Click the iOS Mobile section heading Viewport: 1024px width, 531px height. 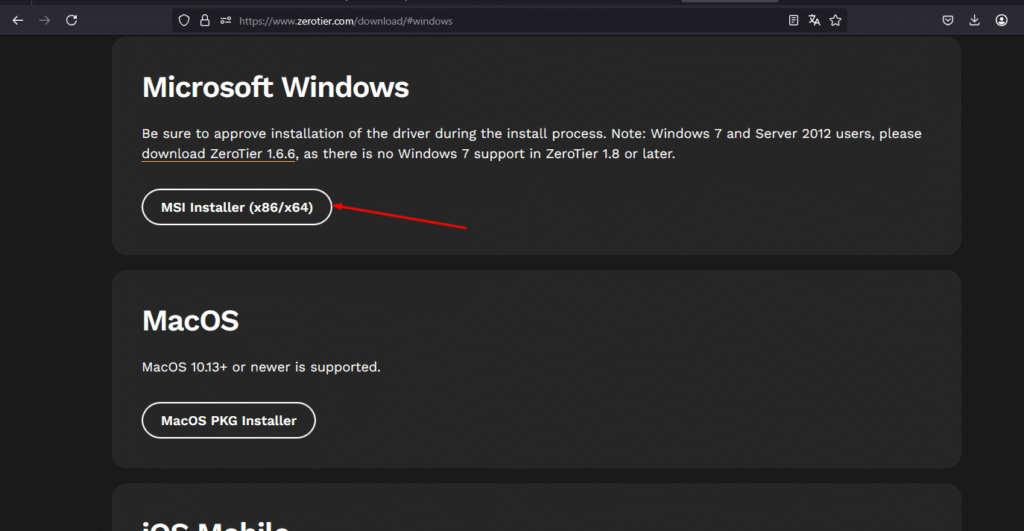215,524
